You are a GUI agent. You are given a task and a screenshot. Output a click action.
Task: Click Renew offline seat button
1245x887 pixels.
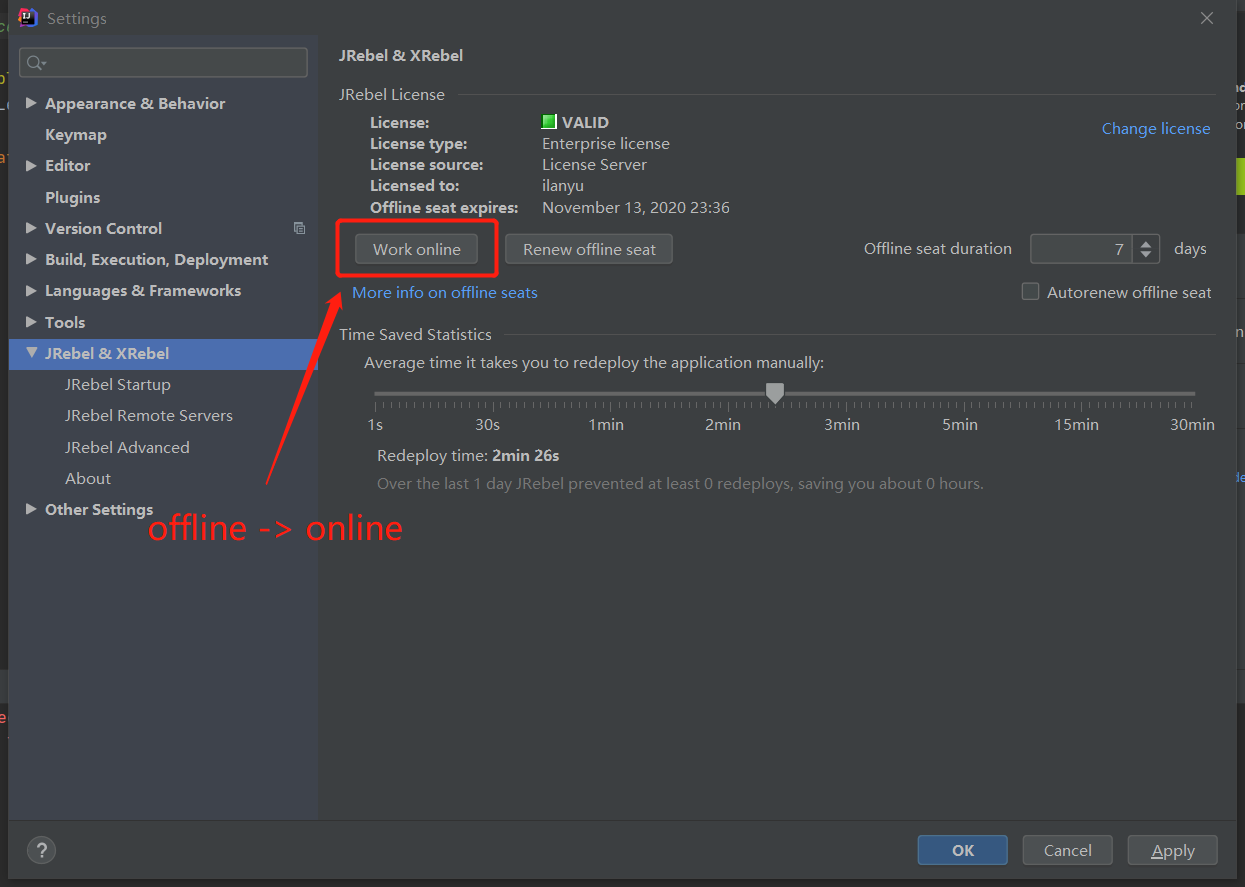click(589, 249)
